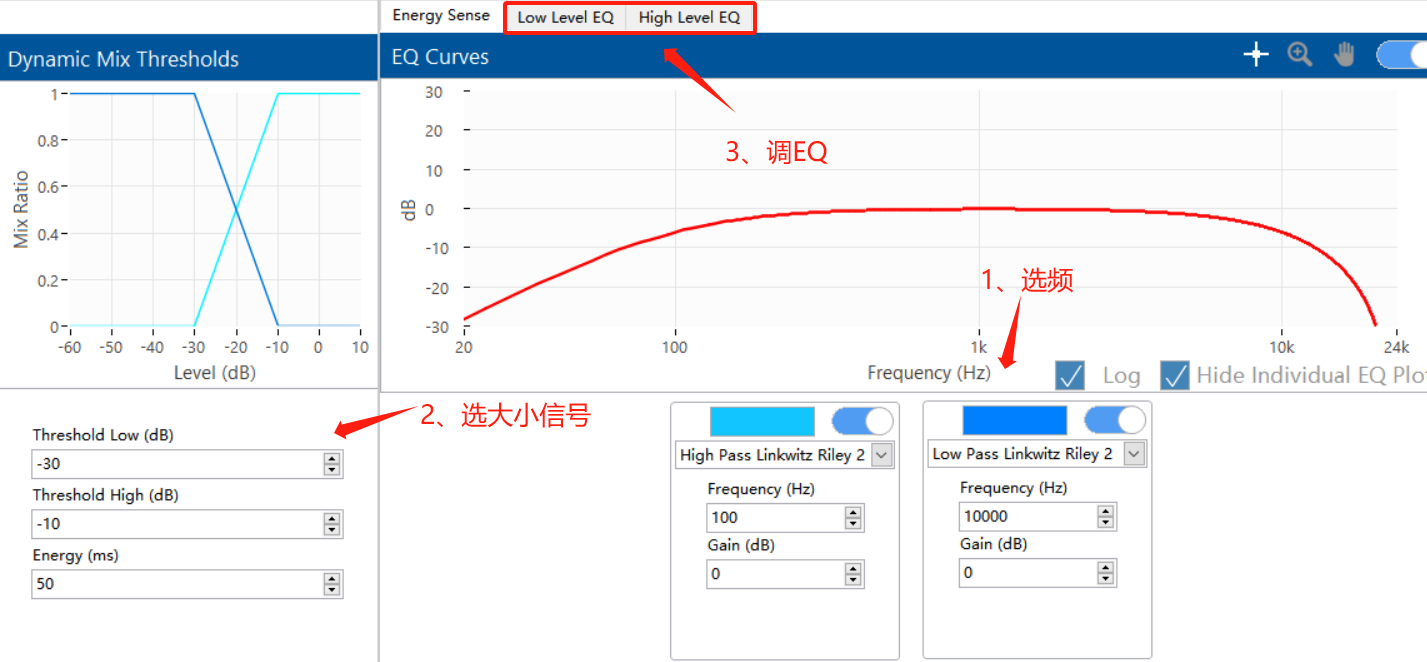Viewport: 1427px width, 662px height.
Task: Switch to the High Level EQ tab
Action: 688,16
